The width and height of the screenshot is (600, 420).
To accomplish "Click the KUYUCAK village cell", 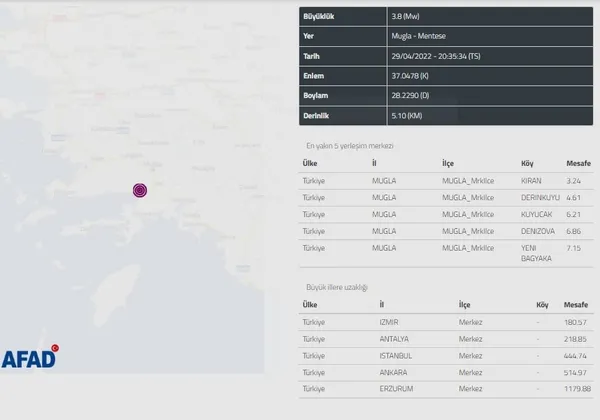I will (x=536, y=215).
